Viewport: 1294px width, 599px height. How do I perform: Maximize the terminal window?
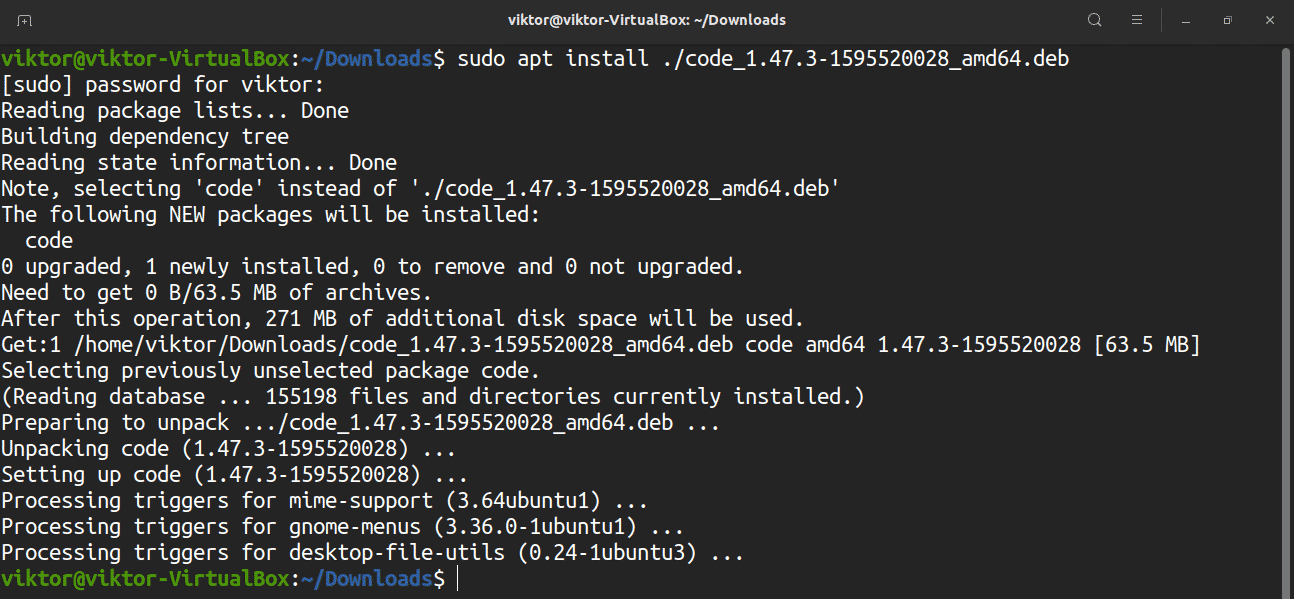tap(1227, 20)
